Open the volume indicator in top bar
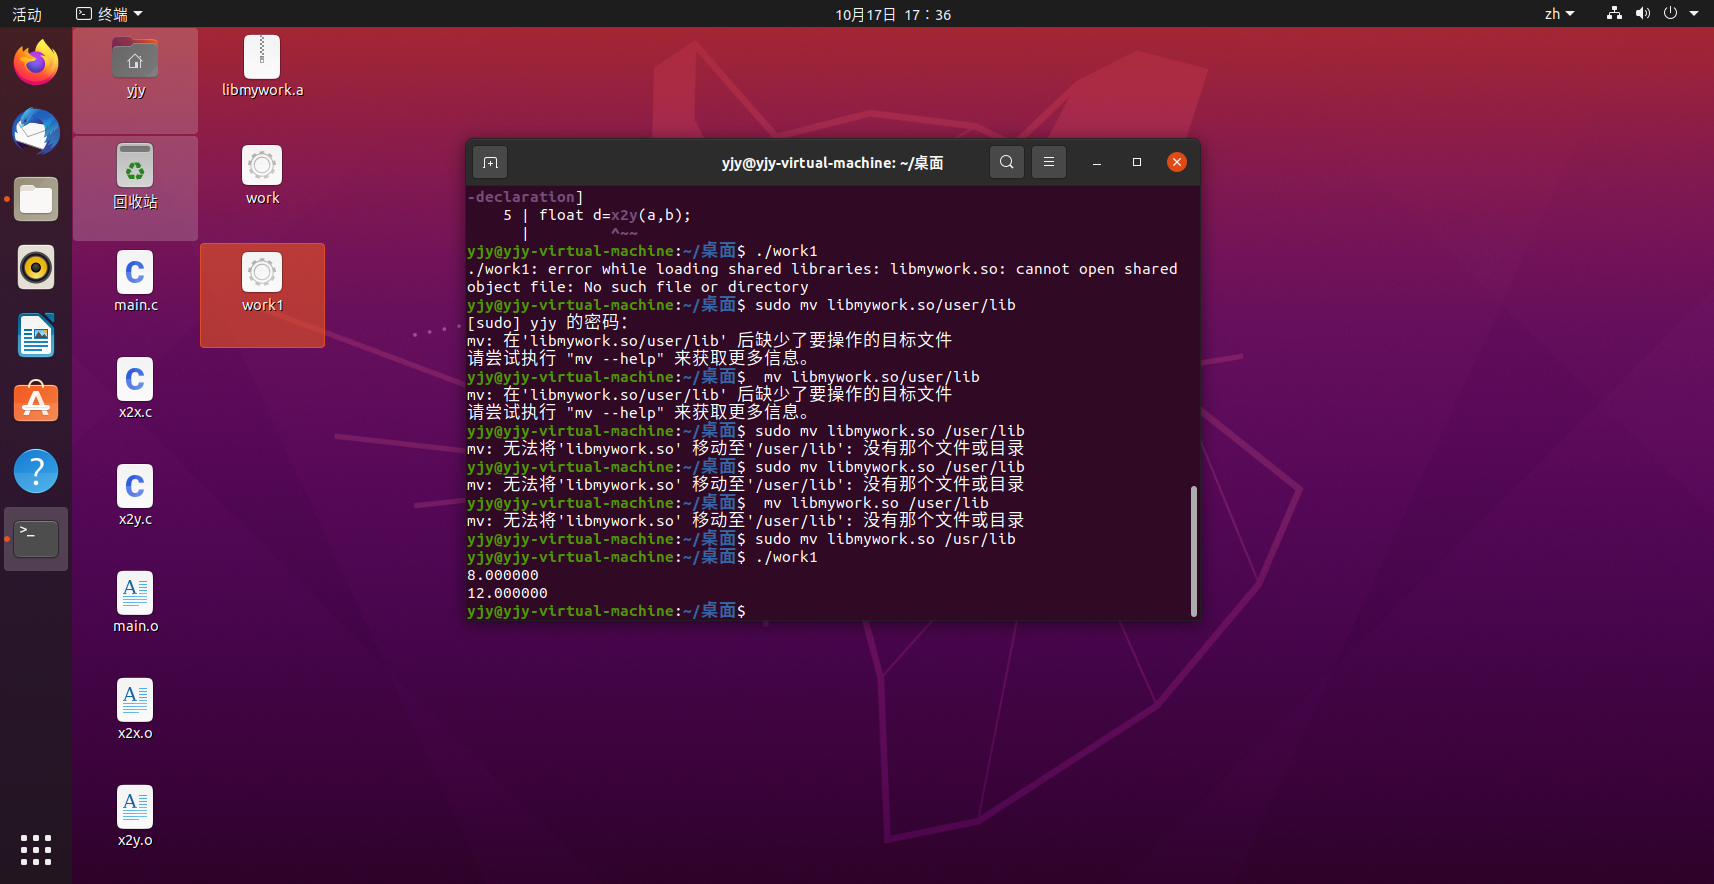1714x884 pixels. 1642,14
